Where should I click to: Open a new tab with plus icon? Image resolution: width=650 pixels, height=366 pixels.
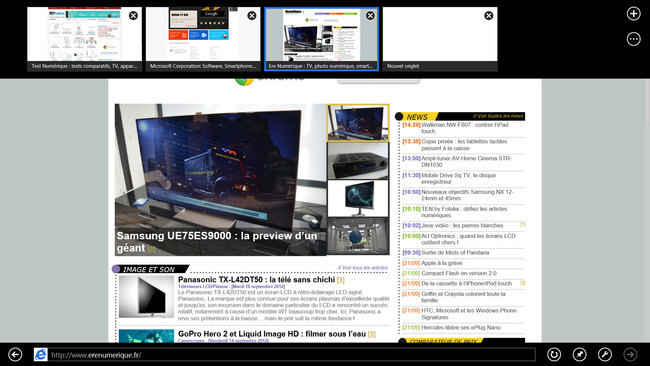(633, 14)
